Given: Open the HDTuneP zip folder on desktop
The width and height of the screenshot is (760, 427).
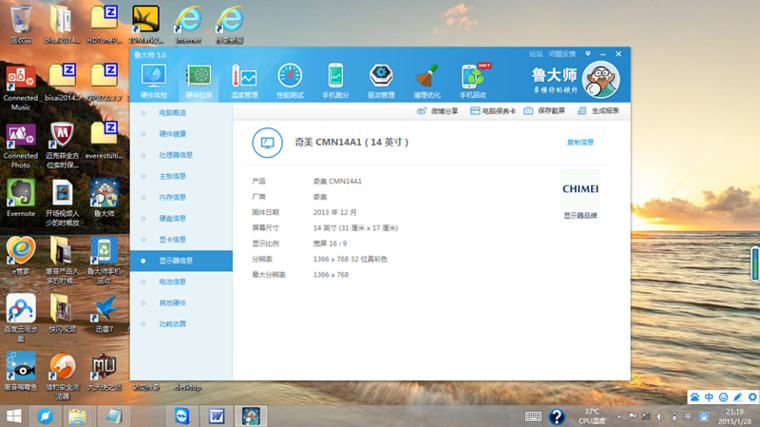Looking at the screenshot, I should coord(104,24).
